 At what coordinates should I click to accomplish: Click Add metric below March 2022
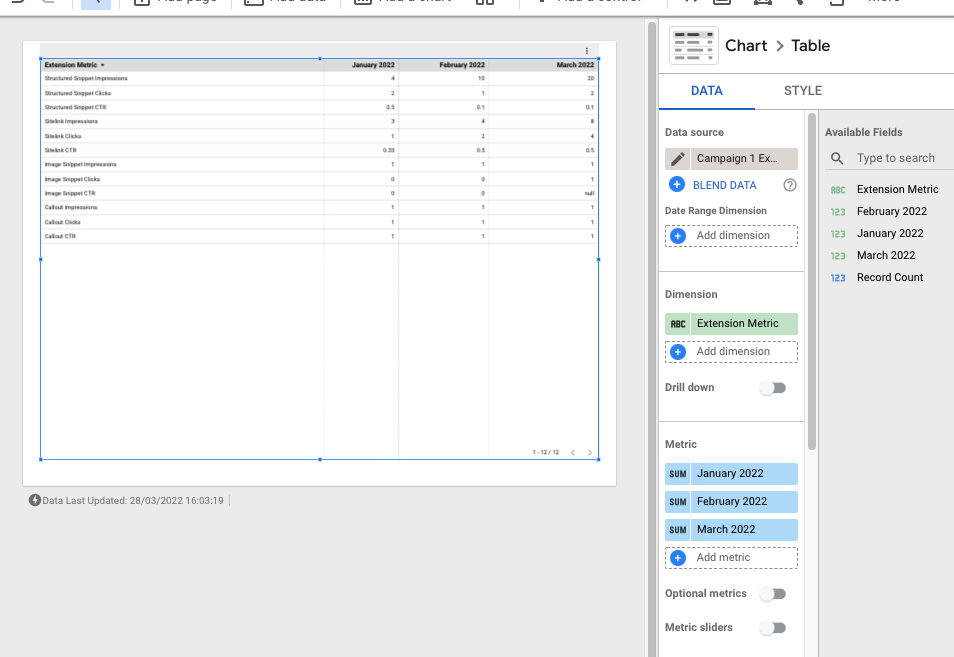point(731,559)
